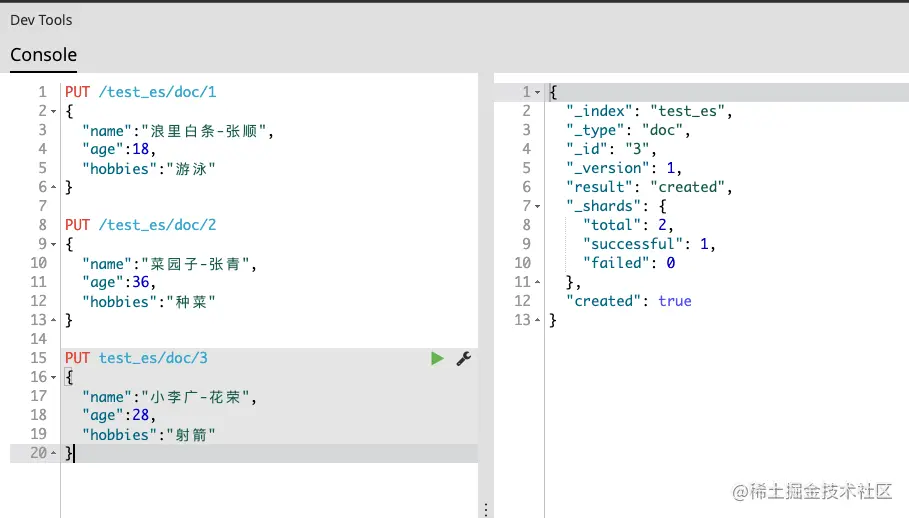The height and width of the screenshot is (518, 909).
Task: Click the "successful": 1 response line
Action: click(x=649, y=244)
